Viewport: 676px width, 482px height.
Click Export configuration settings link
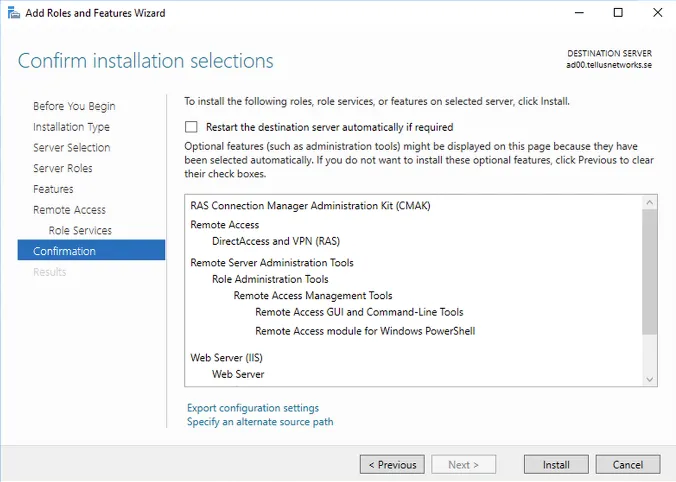coord(253,408)
